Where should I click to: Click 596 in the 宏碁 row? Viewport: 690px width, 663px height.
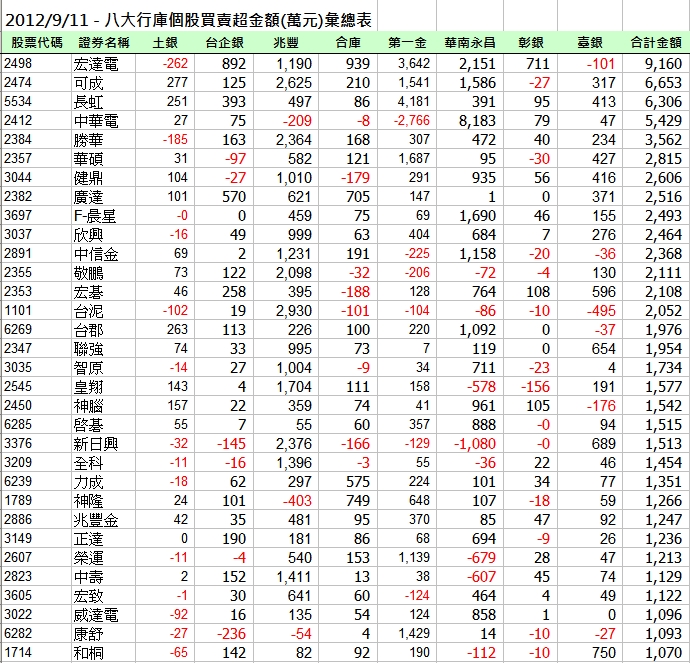pyautogui.click(x=603, y=292)
